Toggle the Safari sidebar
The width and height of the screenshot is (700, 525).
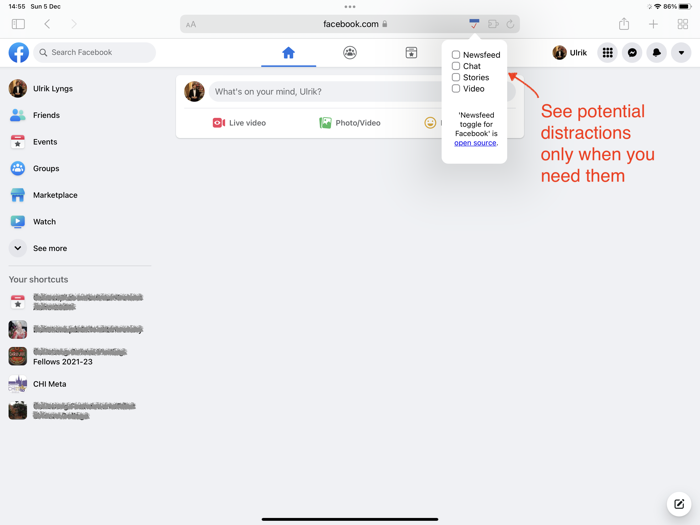point(18,24)
